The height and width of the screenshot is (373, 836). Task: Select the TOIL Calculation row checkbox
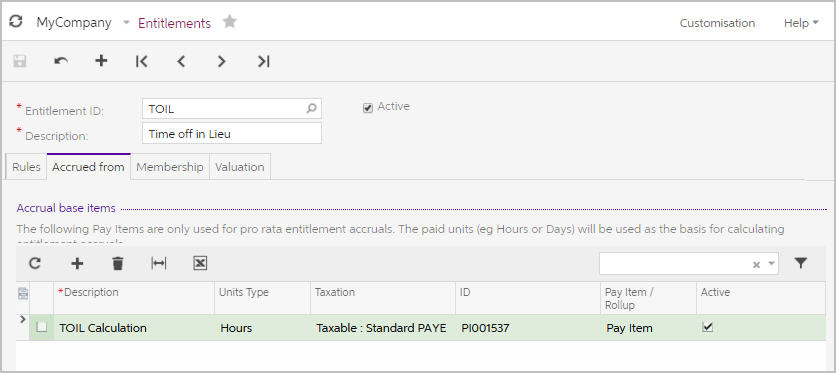coord(42,327)
